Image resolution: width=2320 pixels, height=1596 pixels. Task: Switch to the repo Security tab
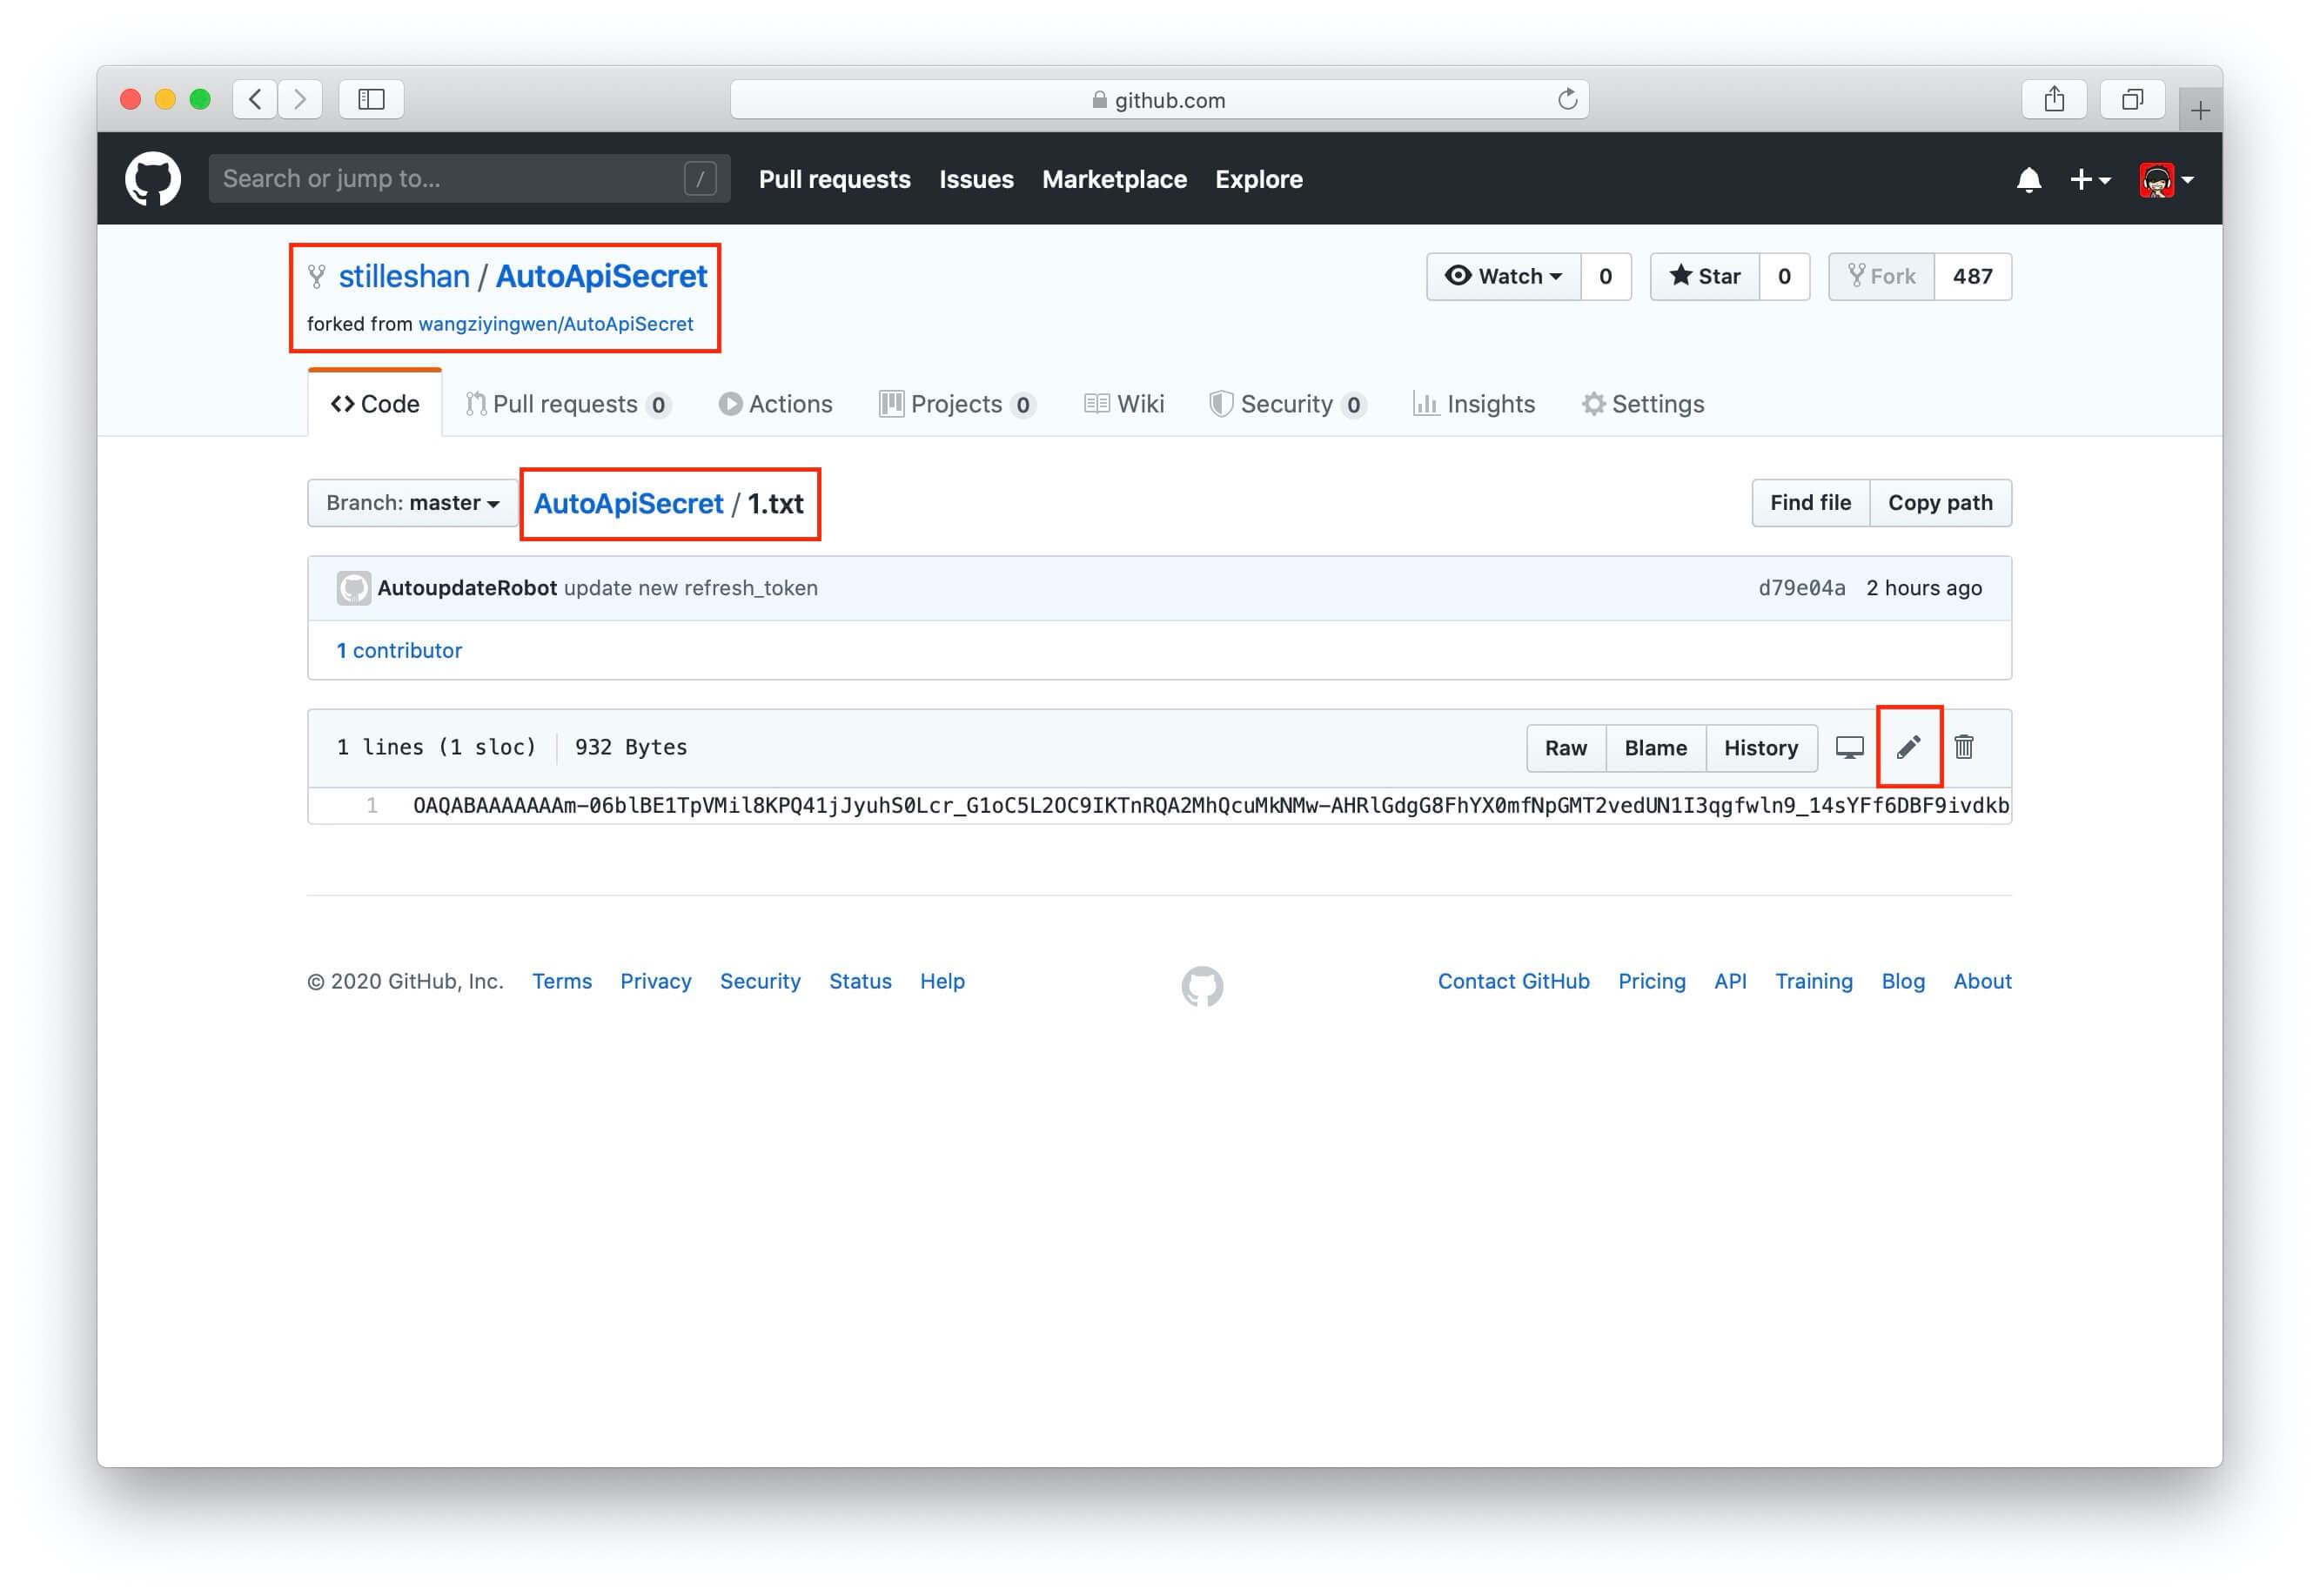1288,404
